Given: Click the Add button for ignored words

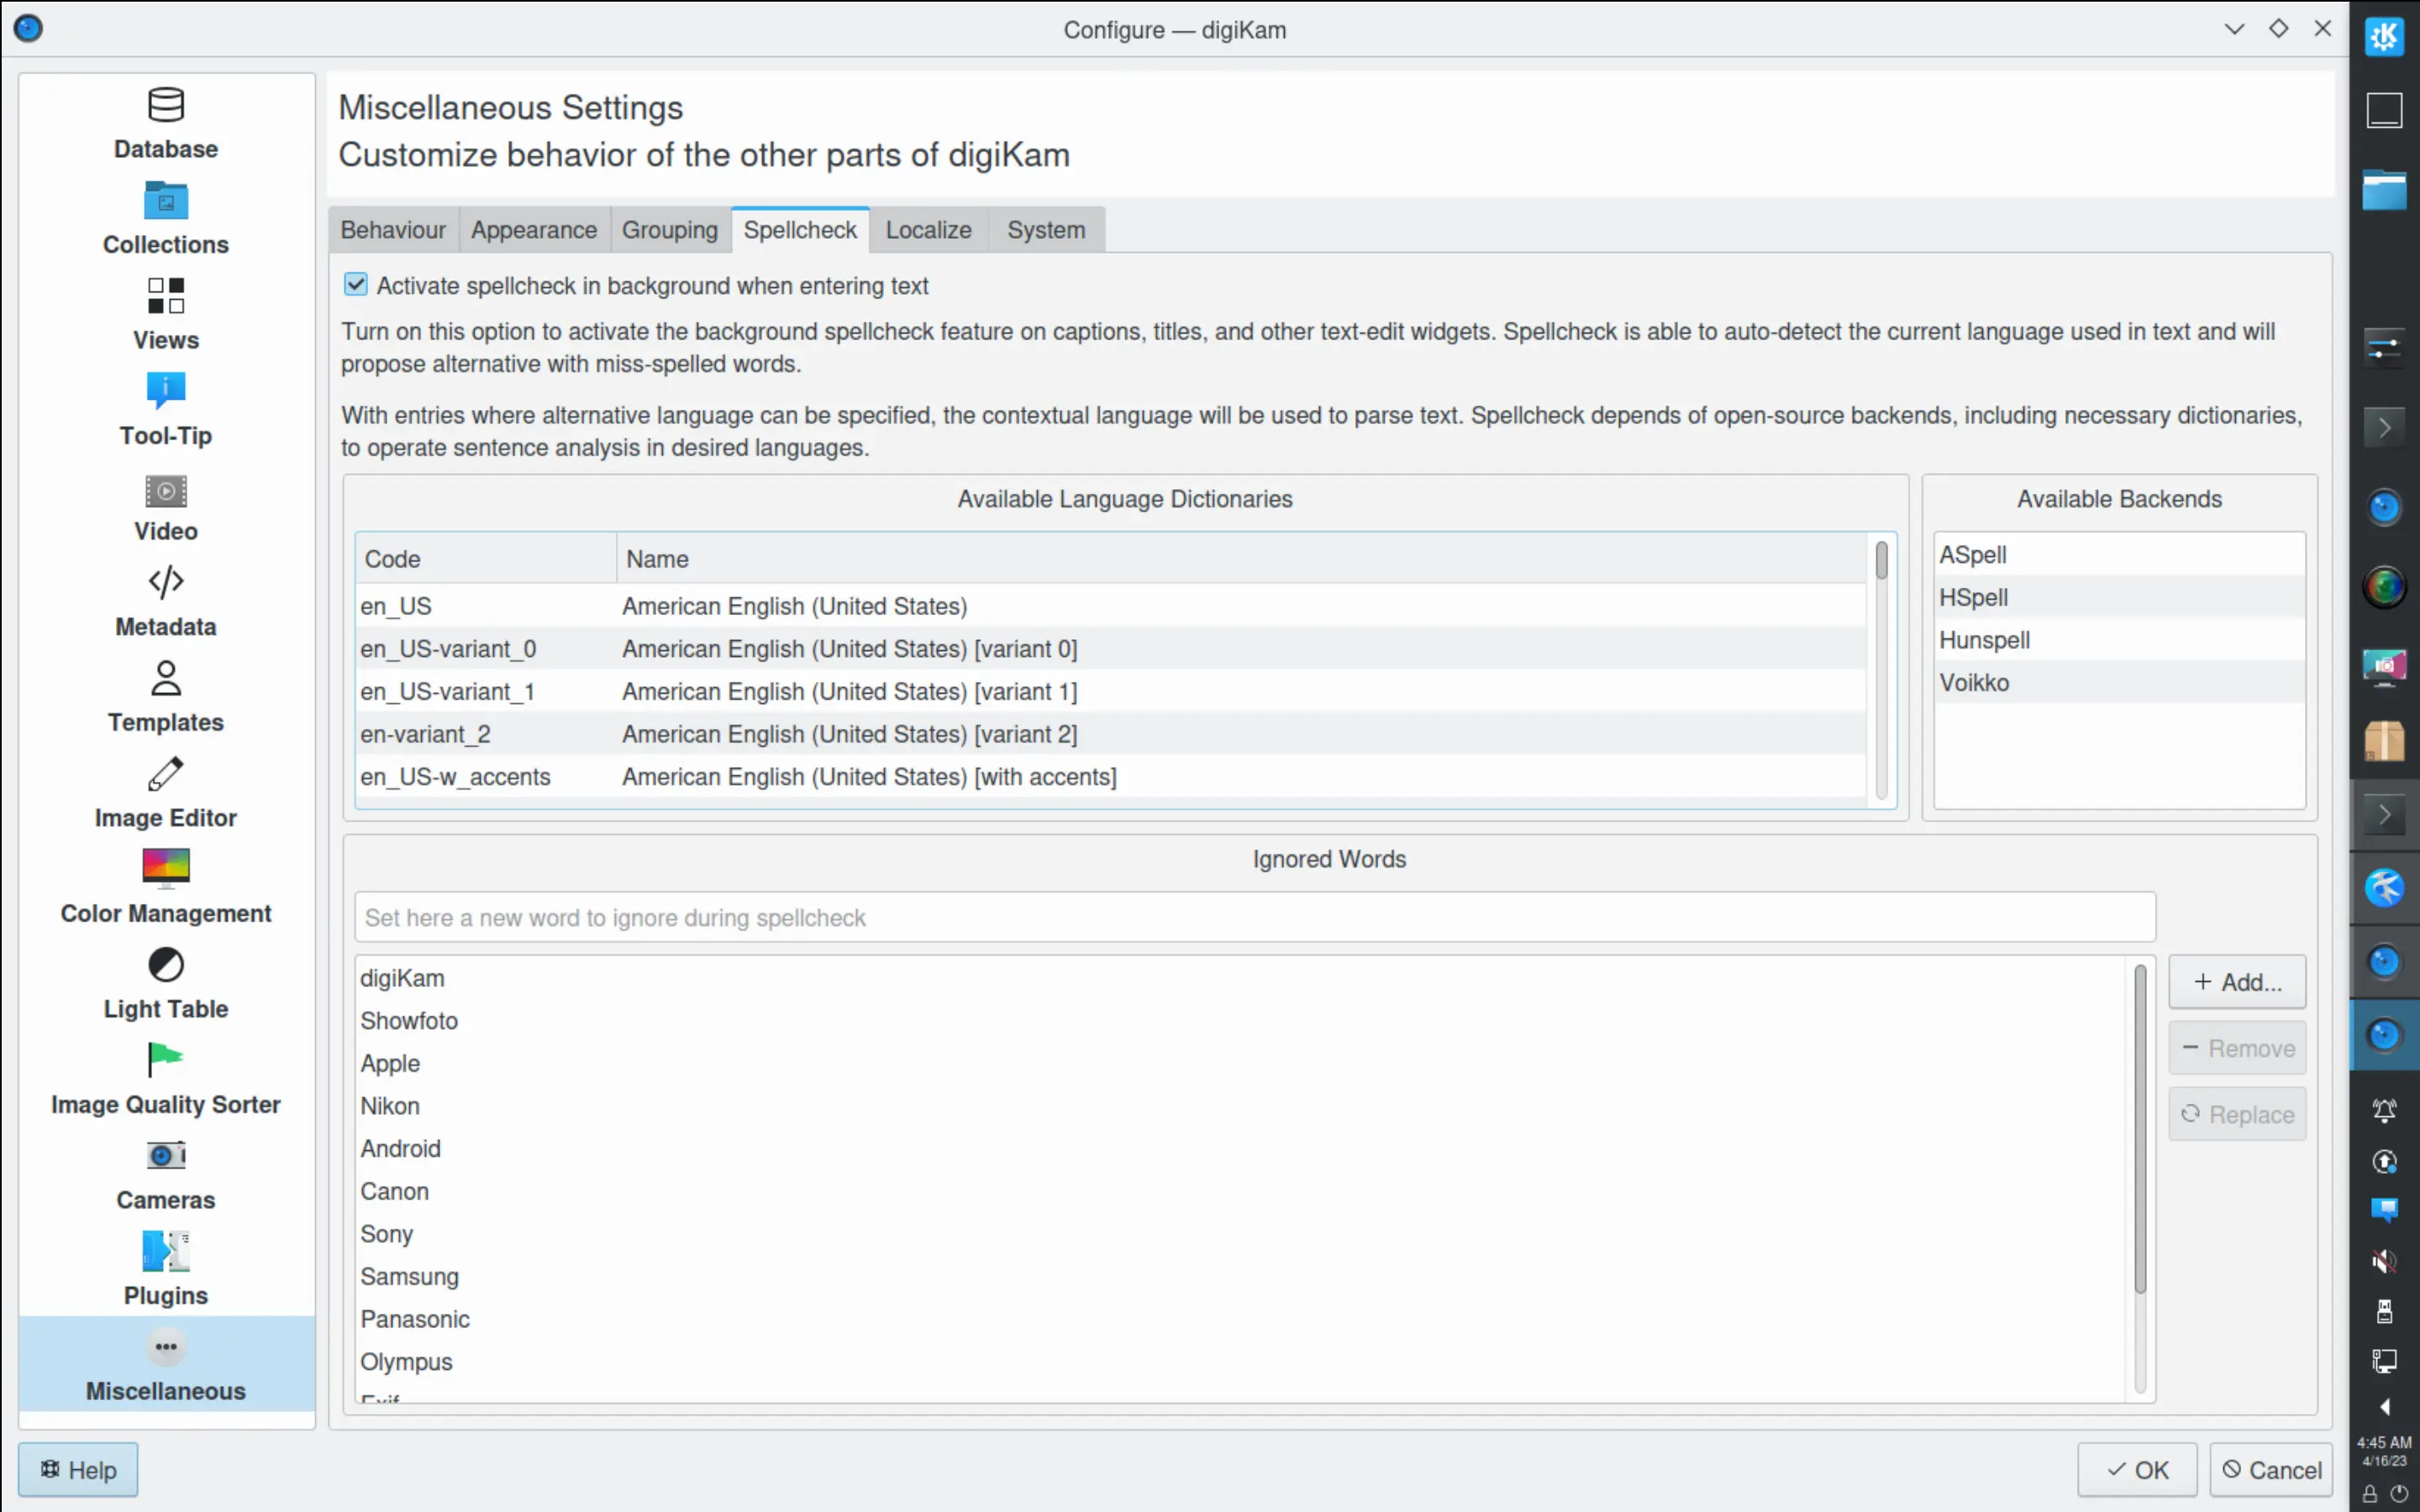Looking at the screenshot, I should (x=2237, y=981).
